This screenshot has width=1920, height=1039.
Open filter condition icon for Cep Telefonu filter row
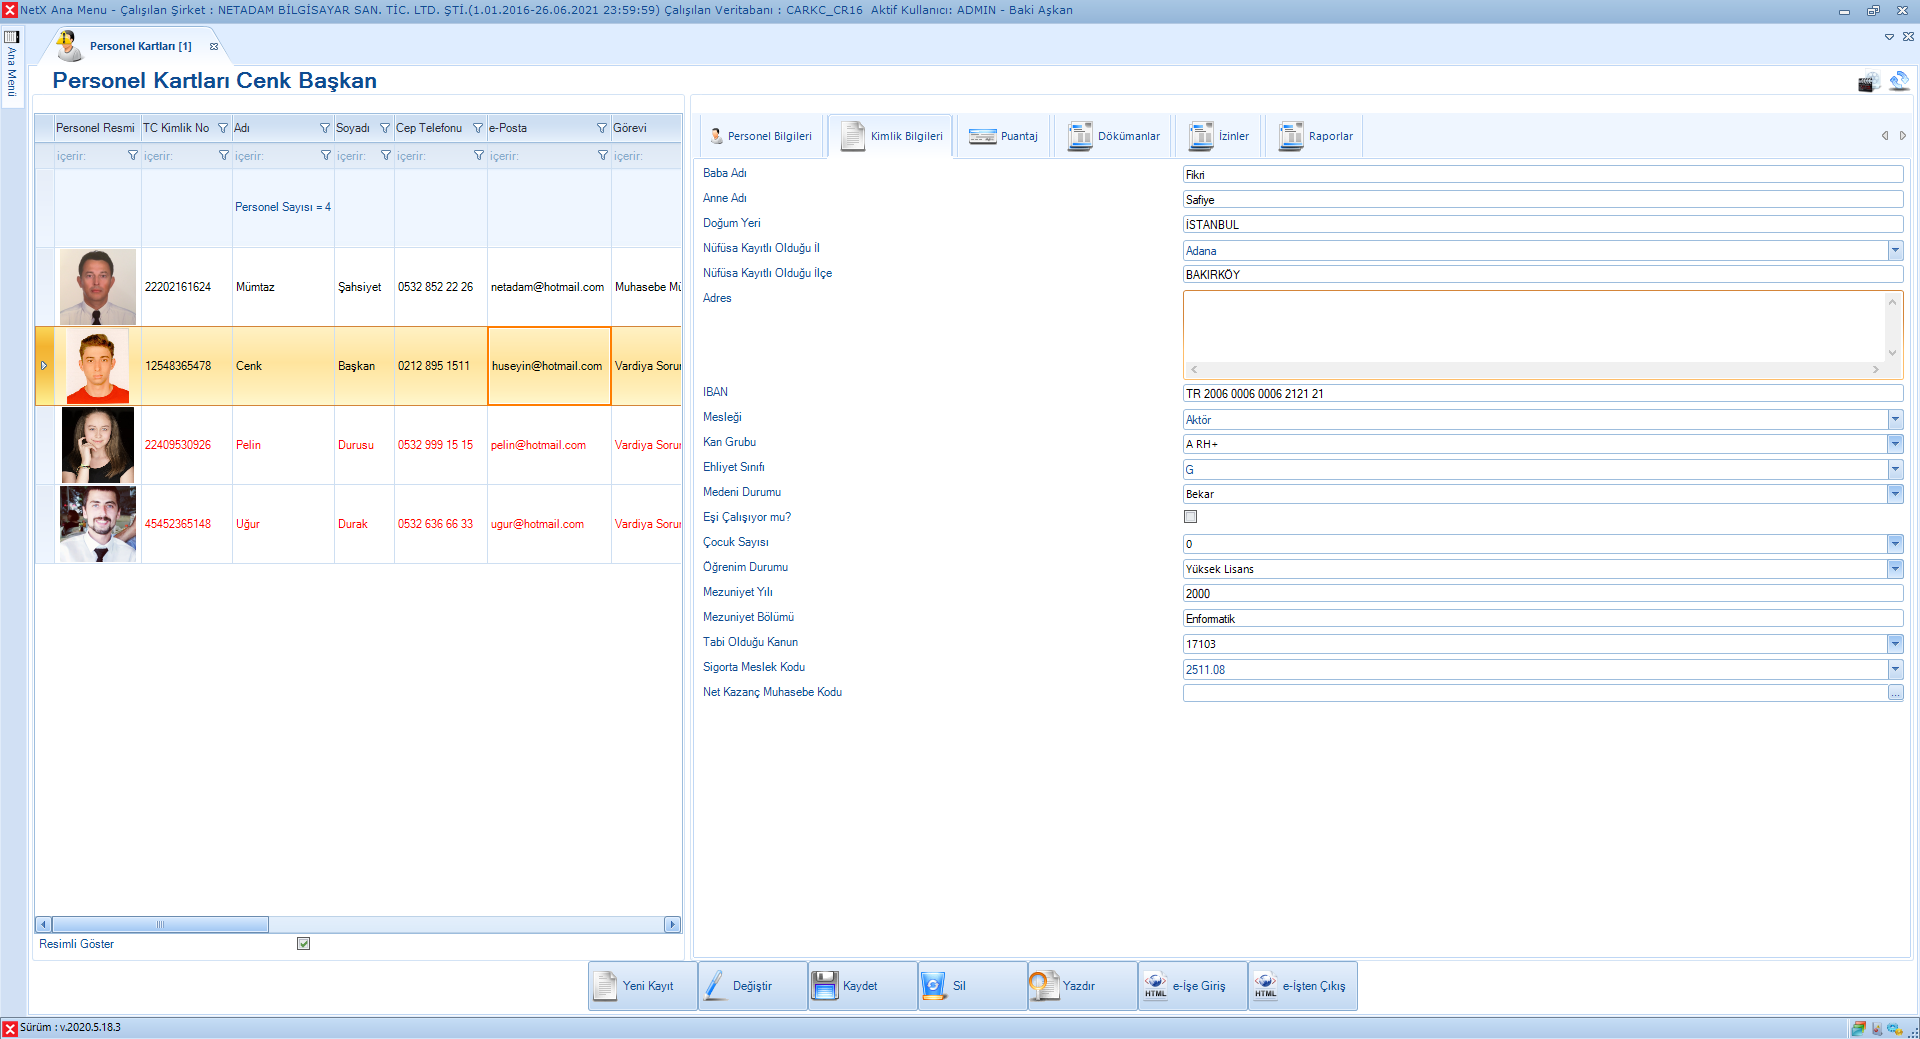(x=479, y=156)
